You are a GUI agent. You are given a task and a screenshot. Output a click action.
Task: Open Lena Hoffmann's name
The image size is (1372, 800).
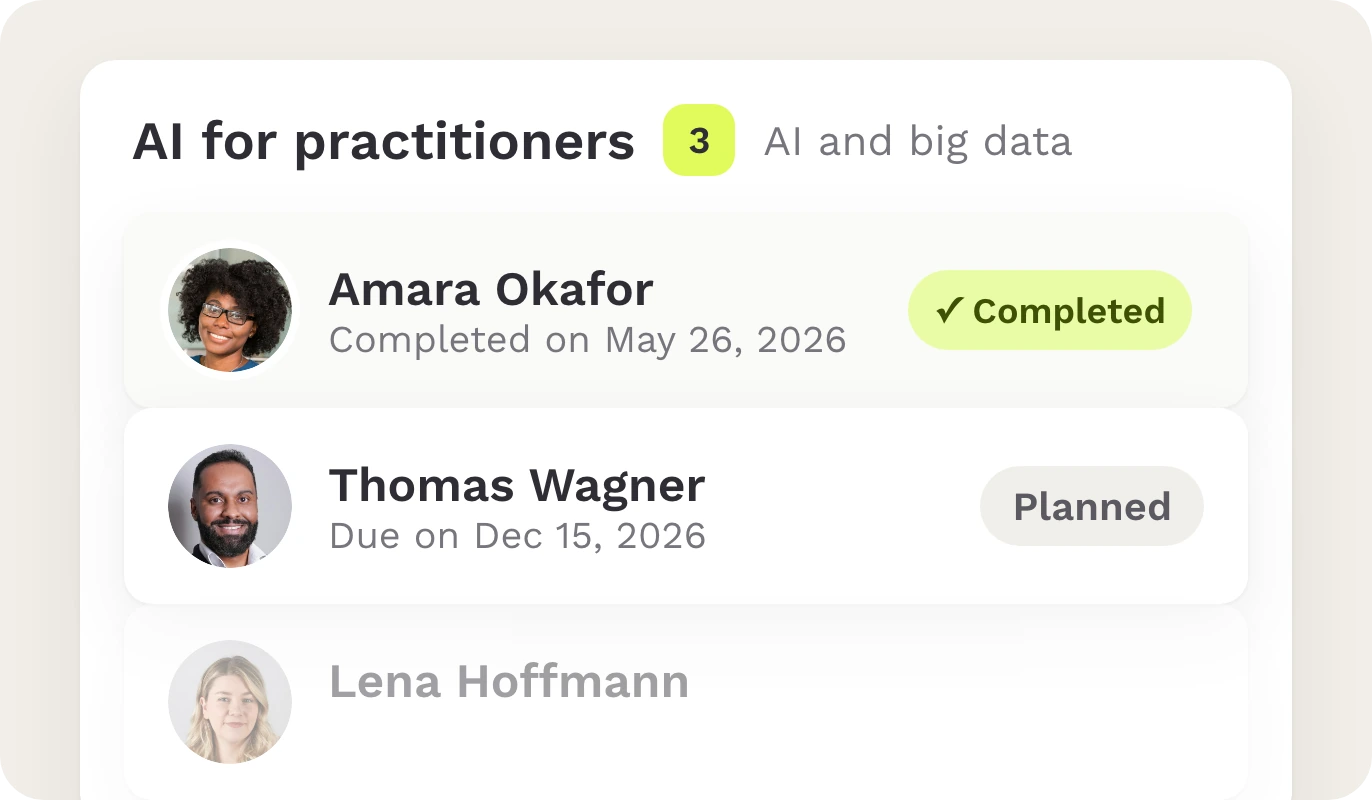[509, 681]
